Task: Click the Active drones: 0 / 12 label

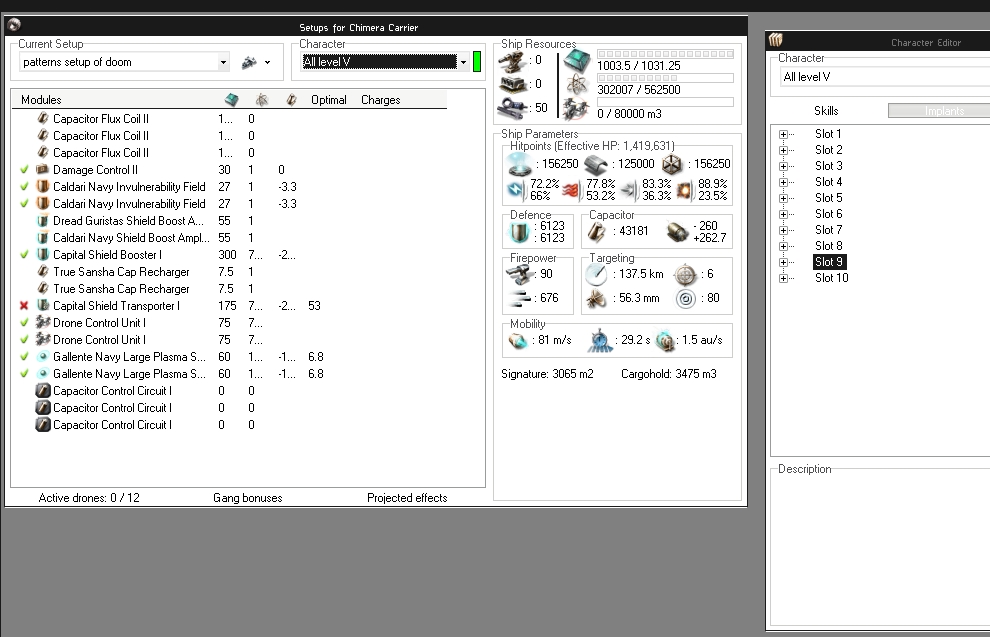Action: 89,498
